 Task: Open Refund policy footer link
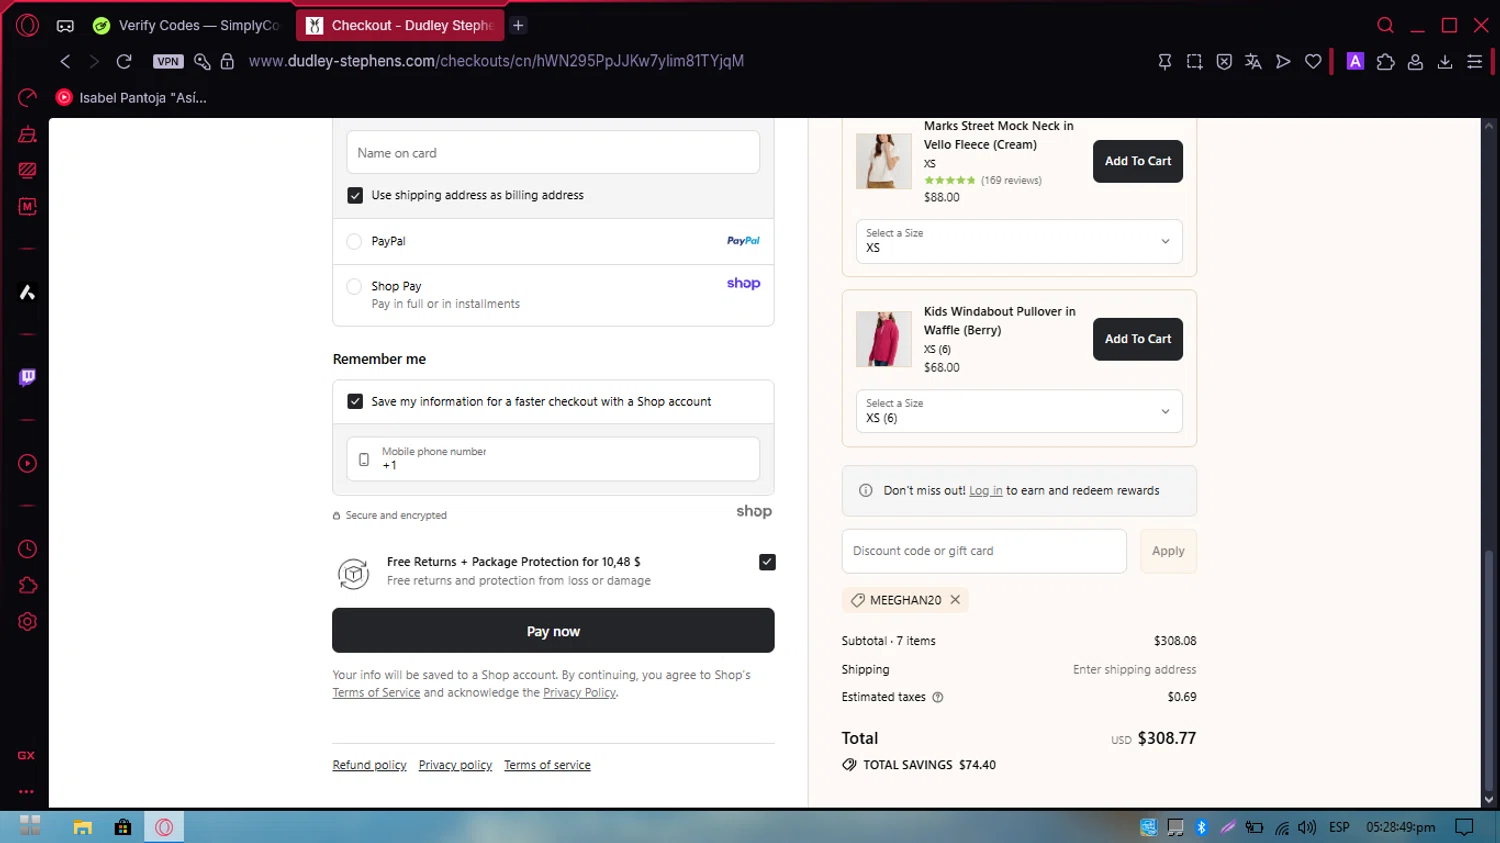pyautogui.click(x=369, y=765)
